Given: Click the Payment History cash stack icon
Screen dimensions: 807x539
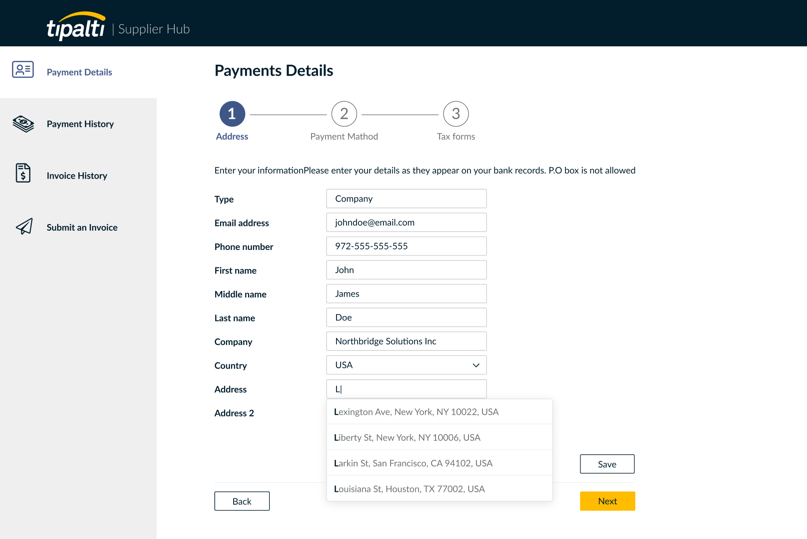Looking at the screenshot, I should click(23, 124).
